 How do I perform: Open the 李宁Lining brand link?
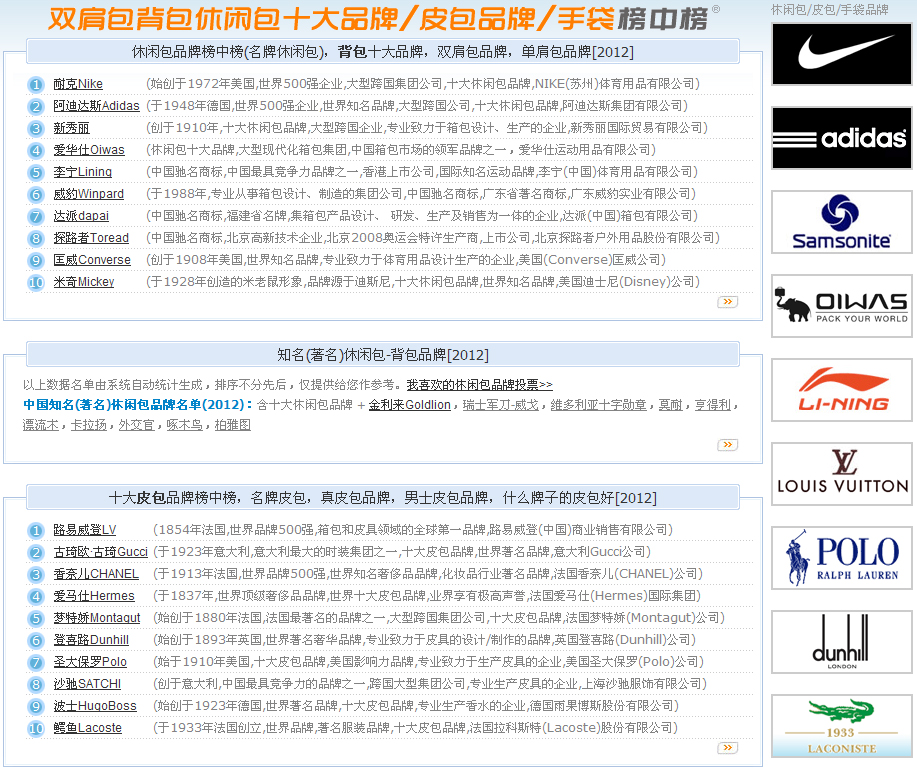click(x=82, y=172)
